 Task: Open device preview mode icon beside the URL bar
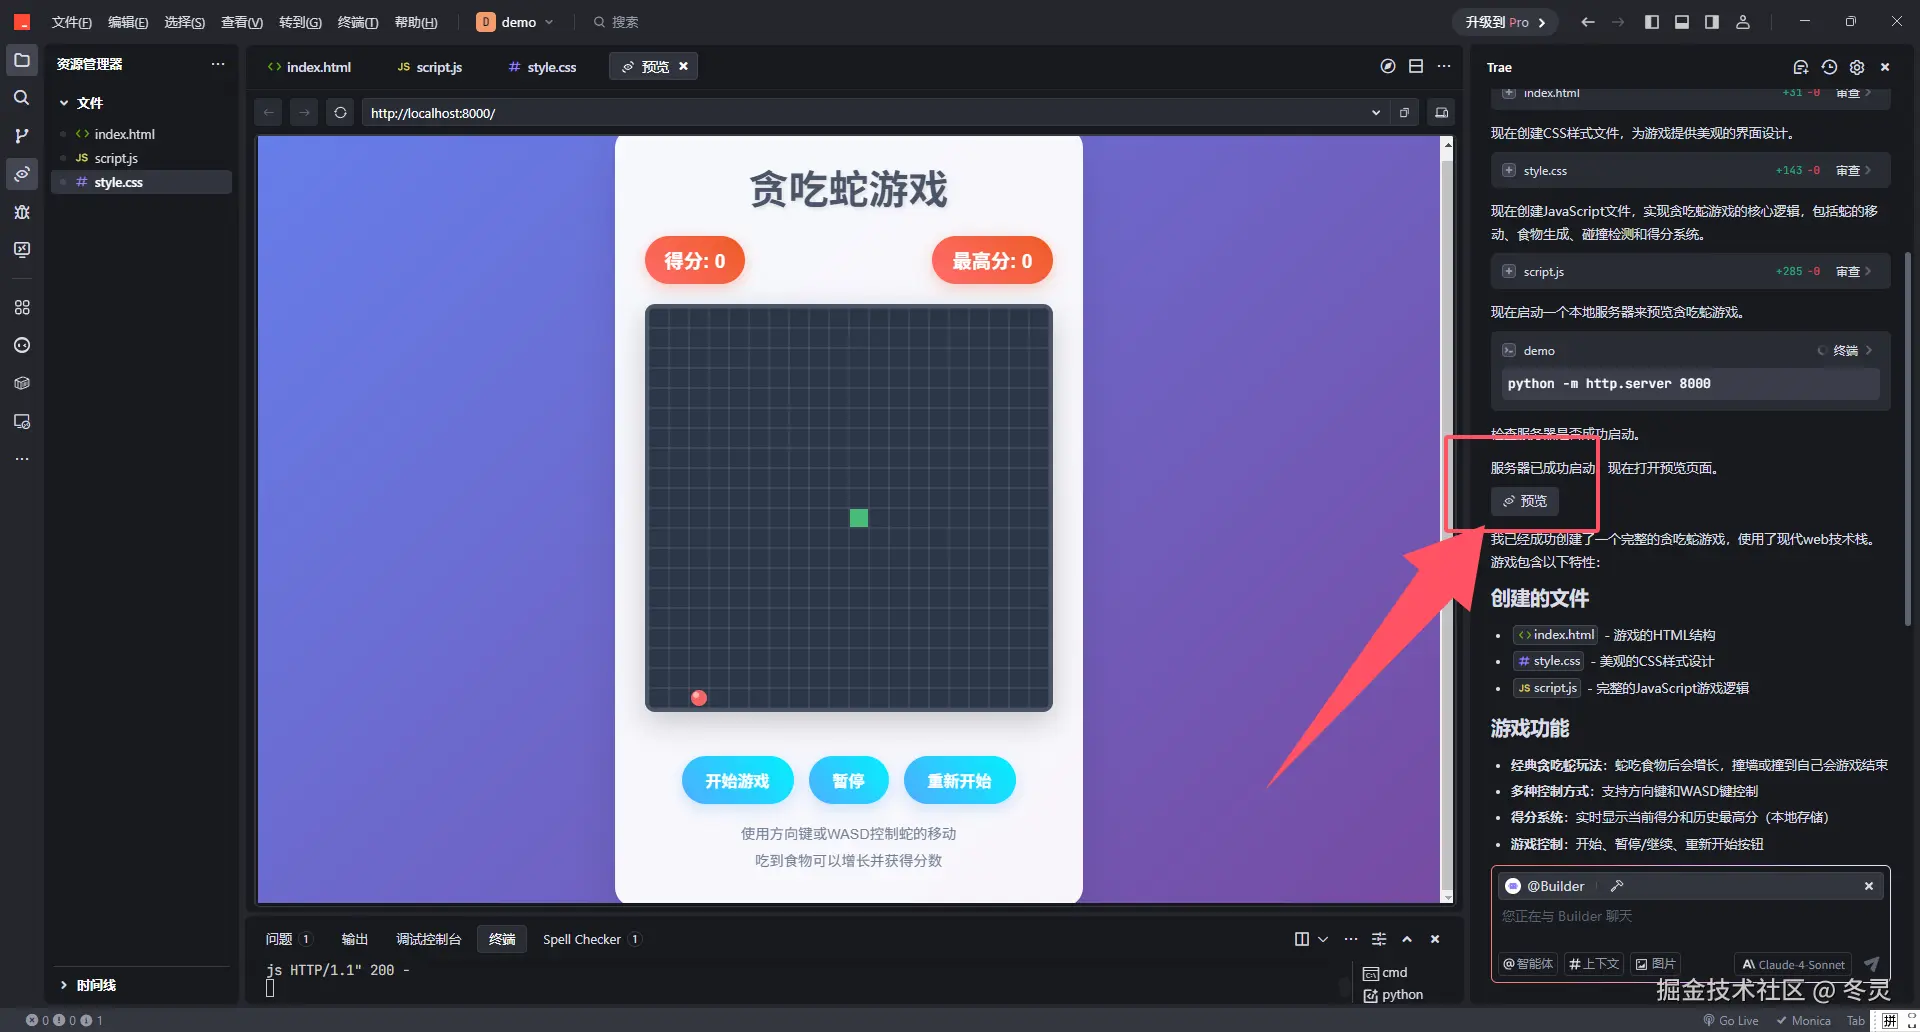pos(1441,112)
